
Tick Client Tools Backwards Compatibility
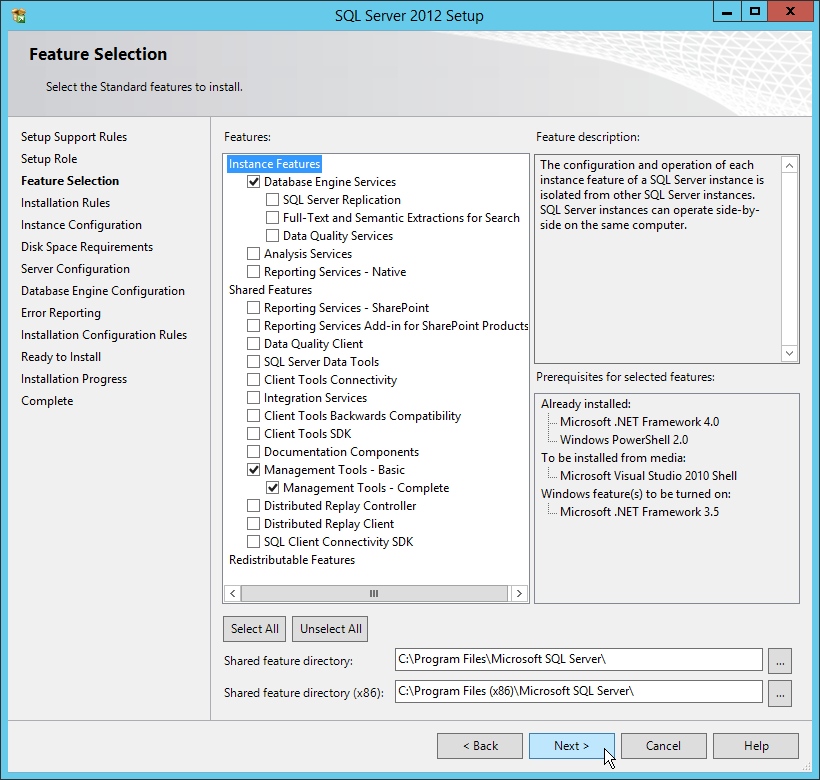(x=253, y=416)
